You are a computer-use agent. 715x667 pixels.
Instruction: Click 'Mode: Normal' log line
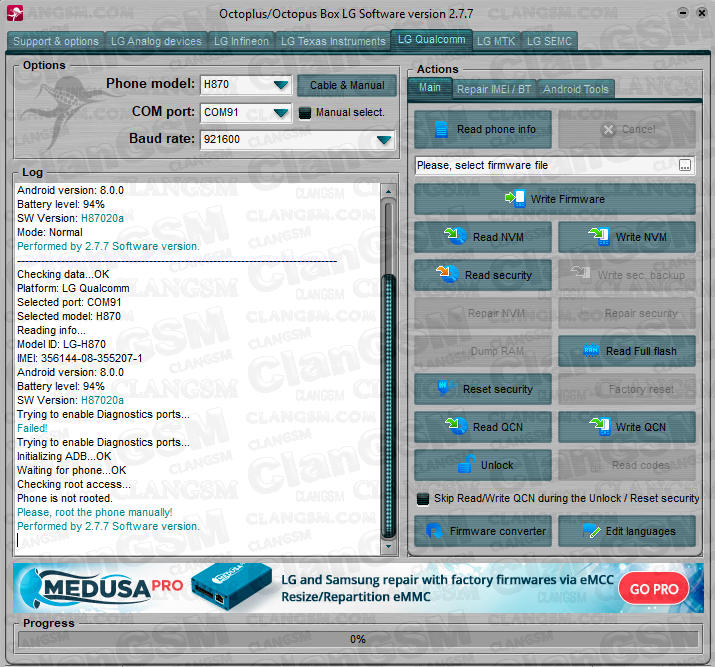[x=50, y=232]
